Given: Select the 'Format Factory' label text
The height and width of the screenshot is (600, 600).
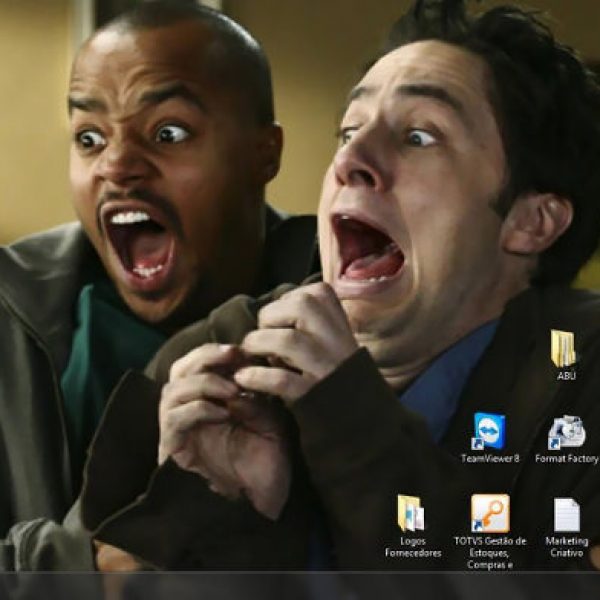Looking at the screenshot, I should click(x=566, y=458).
